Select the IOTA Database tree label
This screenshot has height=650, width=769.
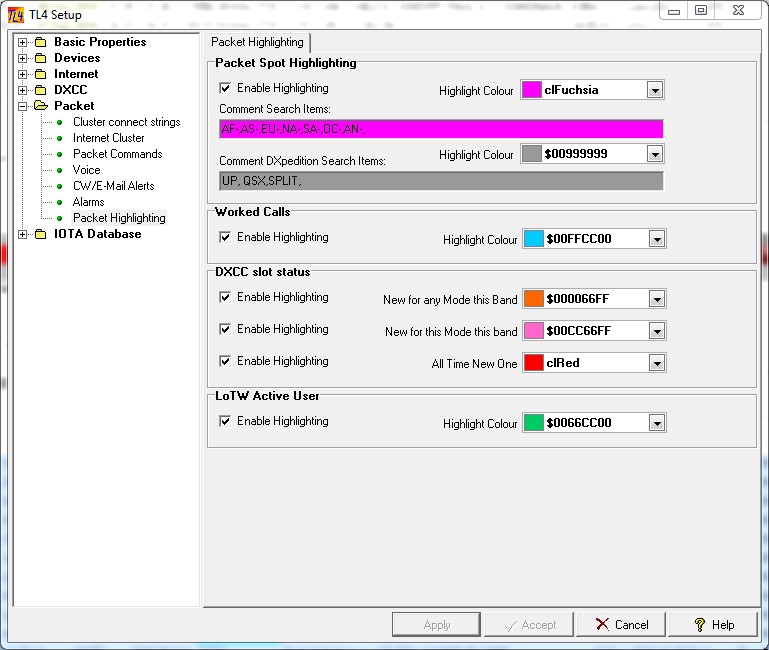(x=98, y=234)
